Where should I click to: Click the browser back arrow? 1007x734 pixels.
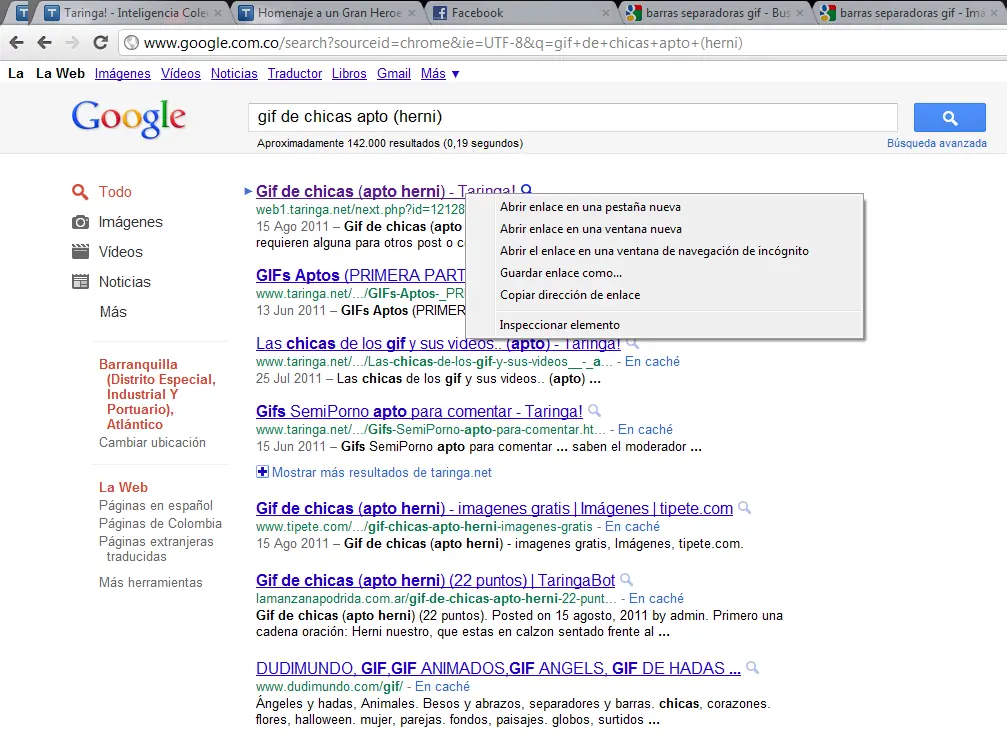click(17, 43)
